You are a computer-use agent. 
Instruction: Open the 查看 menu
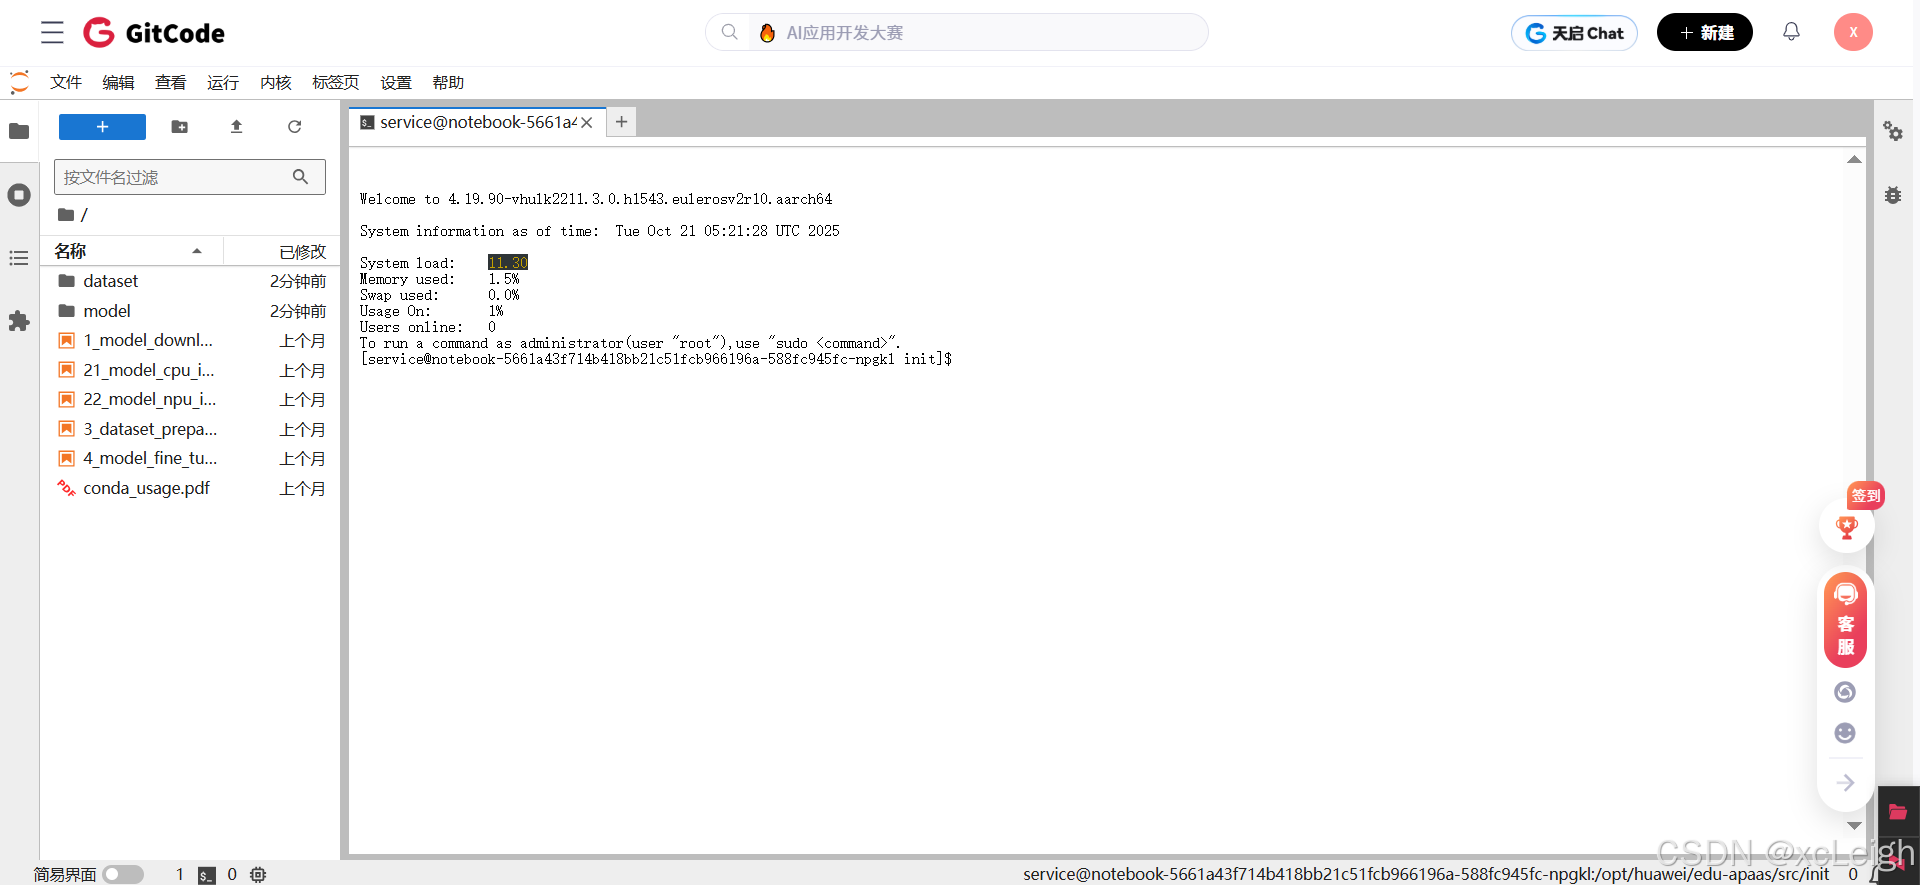(x=171, y=82)
